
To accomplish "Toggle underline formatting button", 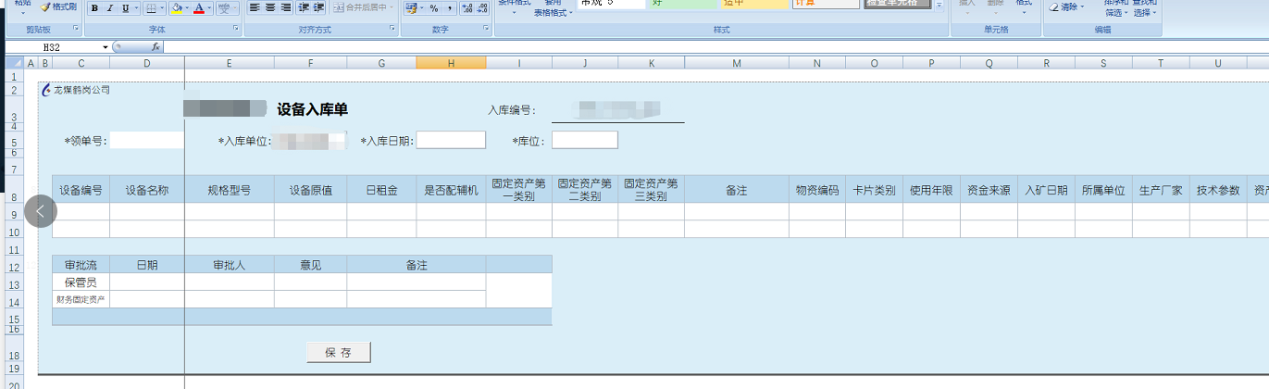I will (x=125, y=8).
